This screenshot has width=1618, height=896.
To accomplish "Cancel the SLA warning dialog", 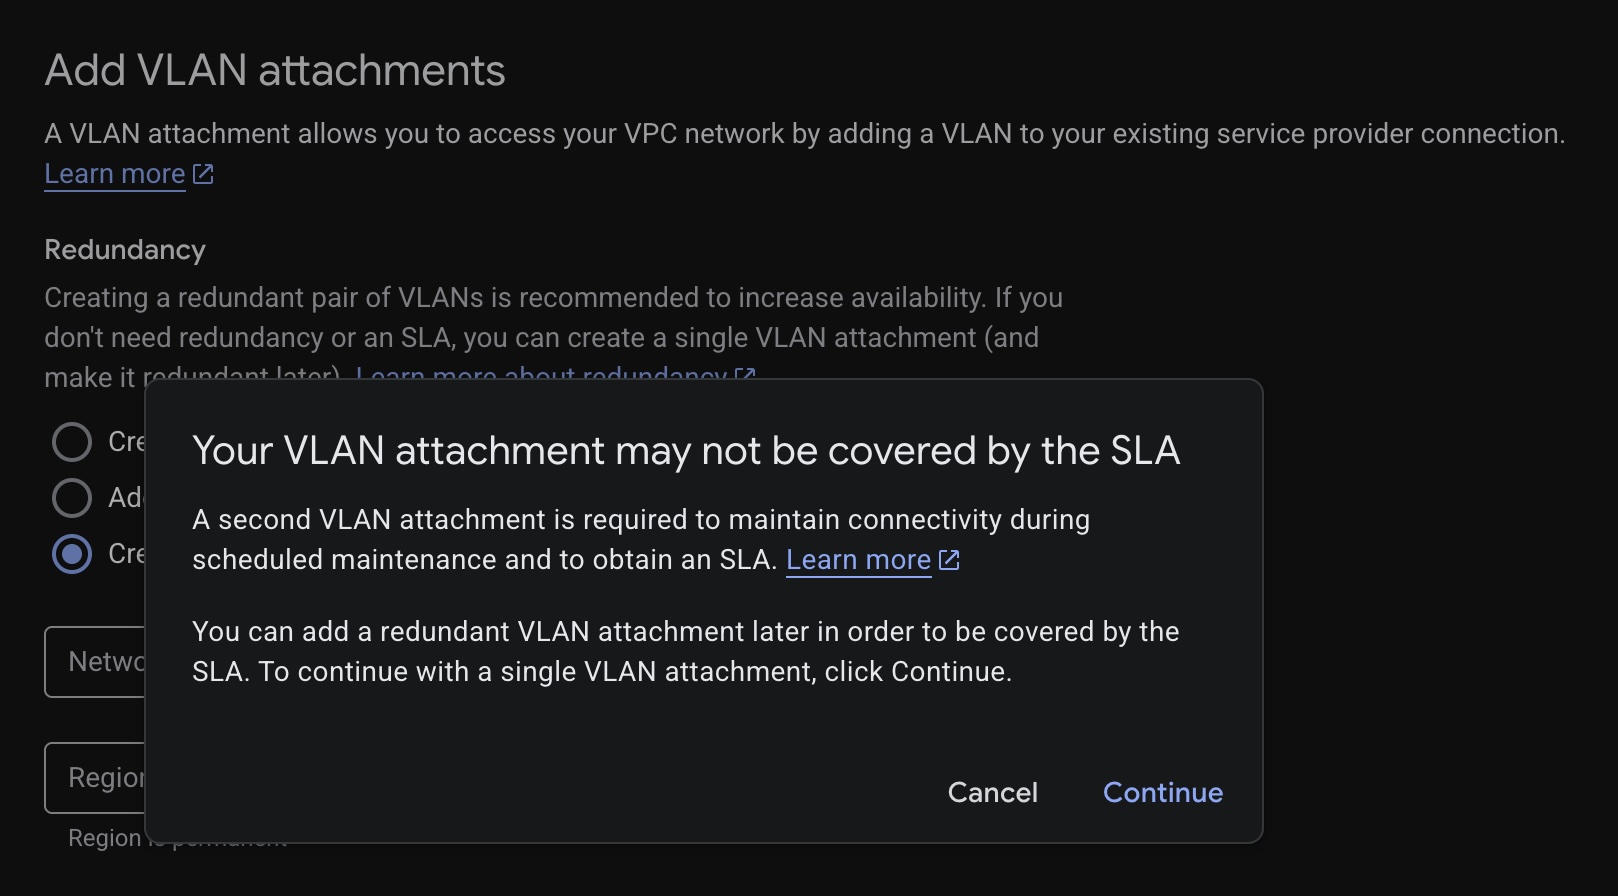I will (x=992, y=792).
